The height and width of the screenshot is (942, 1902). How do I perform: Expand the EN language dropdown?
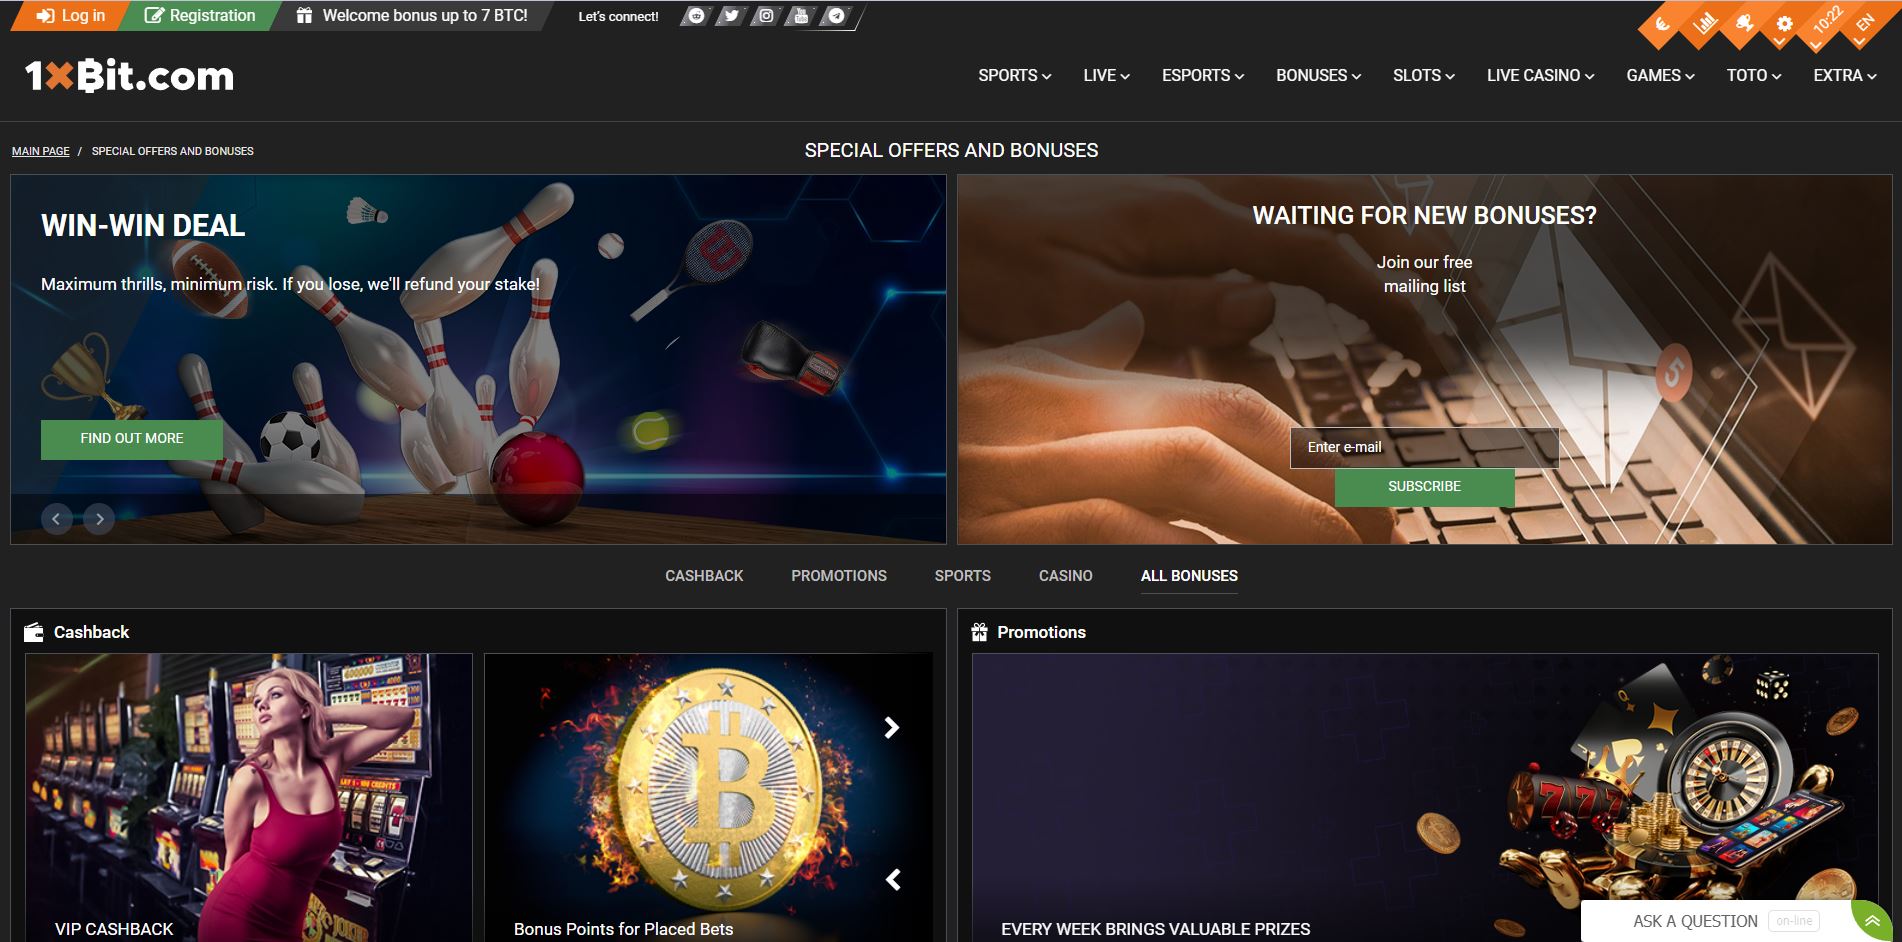[x=1865, y=24]
